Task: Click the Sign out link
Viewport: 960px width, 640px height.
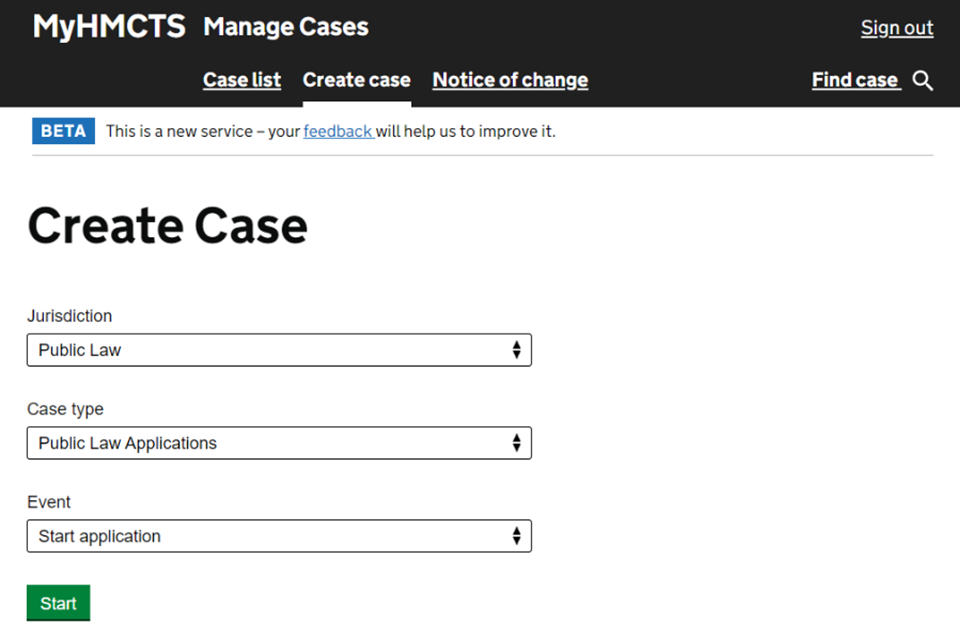Action: pyautogui.click(x=897, y=28)
